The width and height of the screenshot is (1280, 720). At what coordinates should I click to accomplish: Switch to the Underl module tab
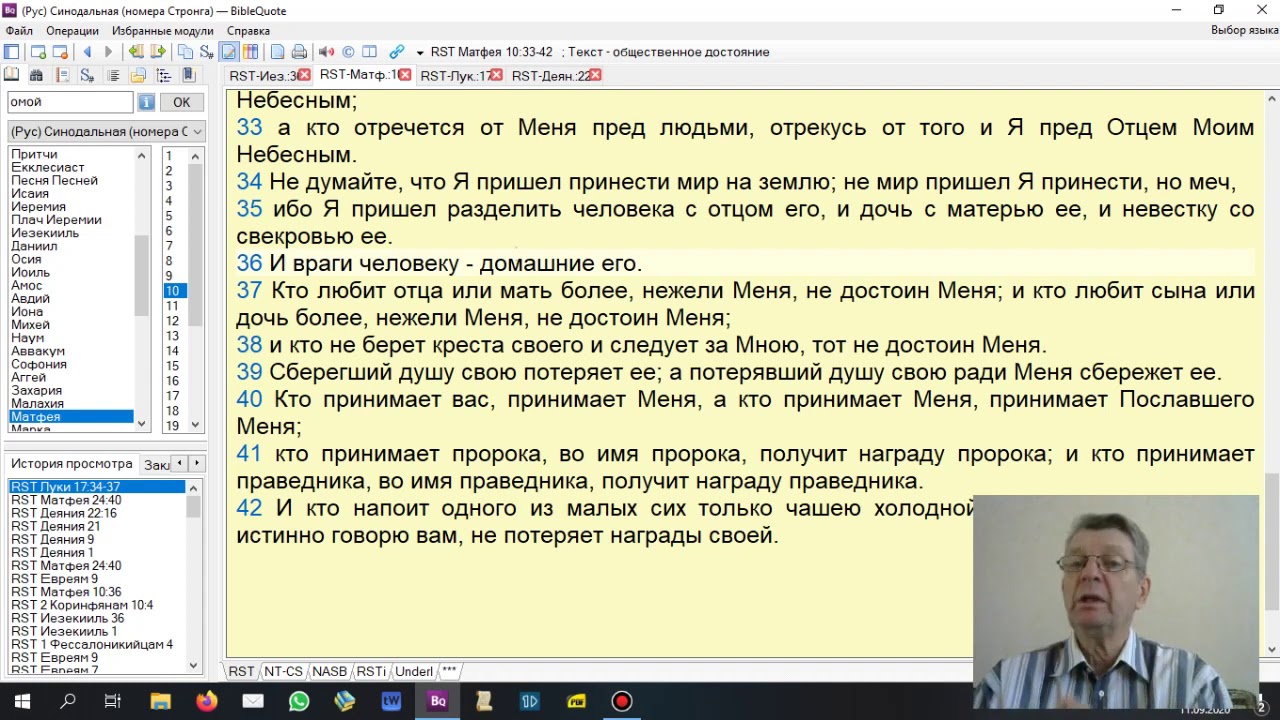(x=414, y=672)
